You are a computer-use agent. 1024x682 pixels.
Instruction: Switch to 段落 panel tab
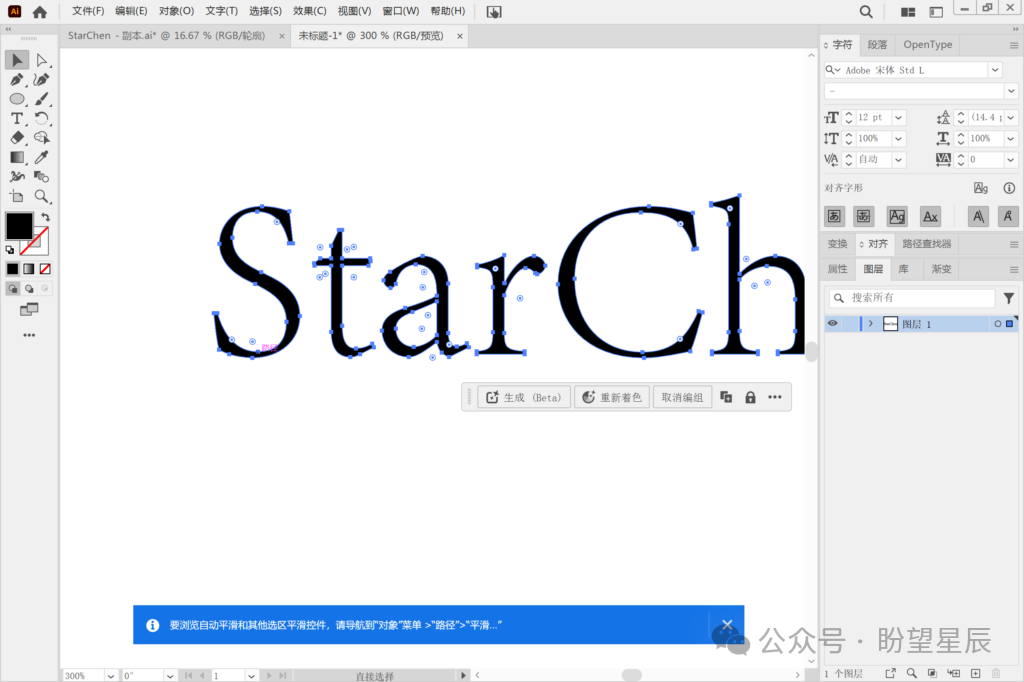pos(877,44)
